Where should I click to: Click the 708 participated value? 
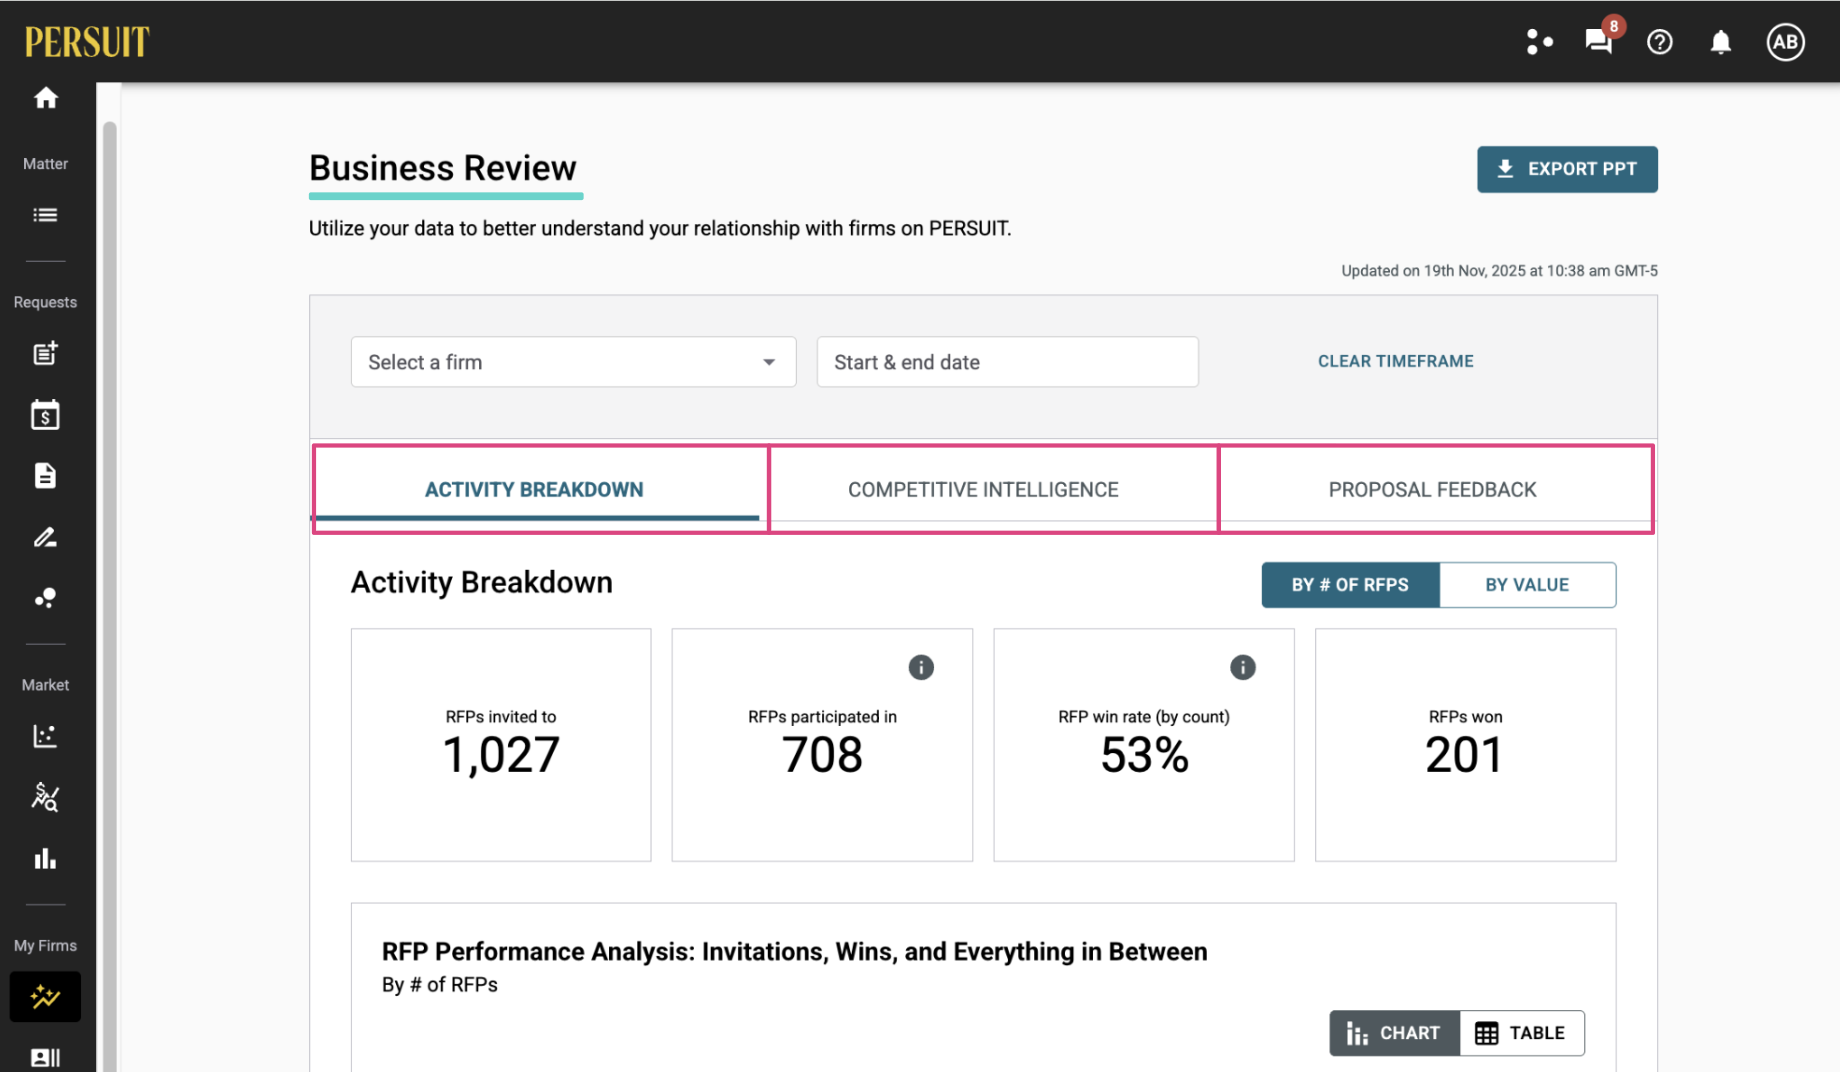point(822,755)
